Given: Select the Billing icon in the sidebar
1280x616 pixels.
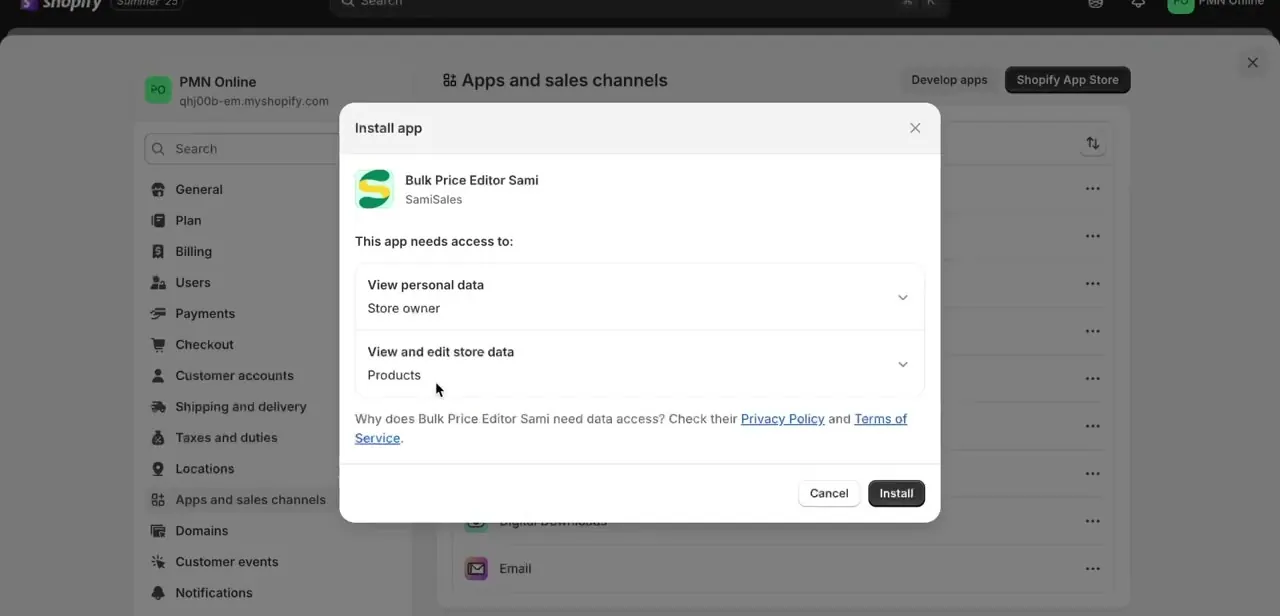Looking at the screenshot, I should (x=158, y=251).
